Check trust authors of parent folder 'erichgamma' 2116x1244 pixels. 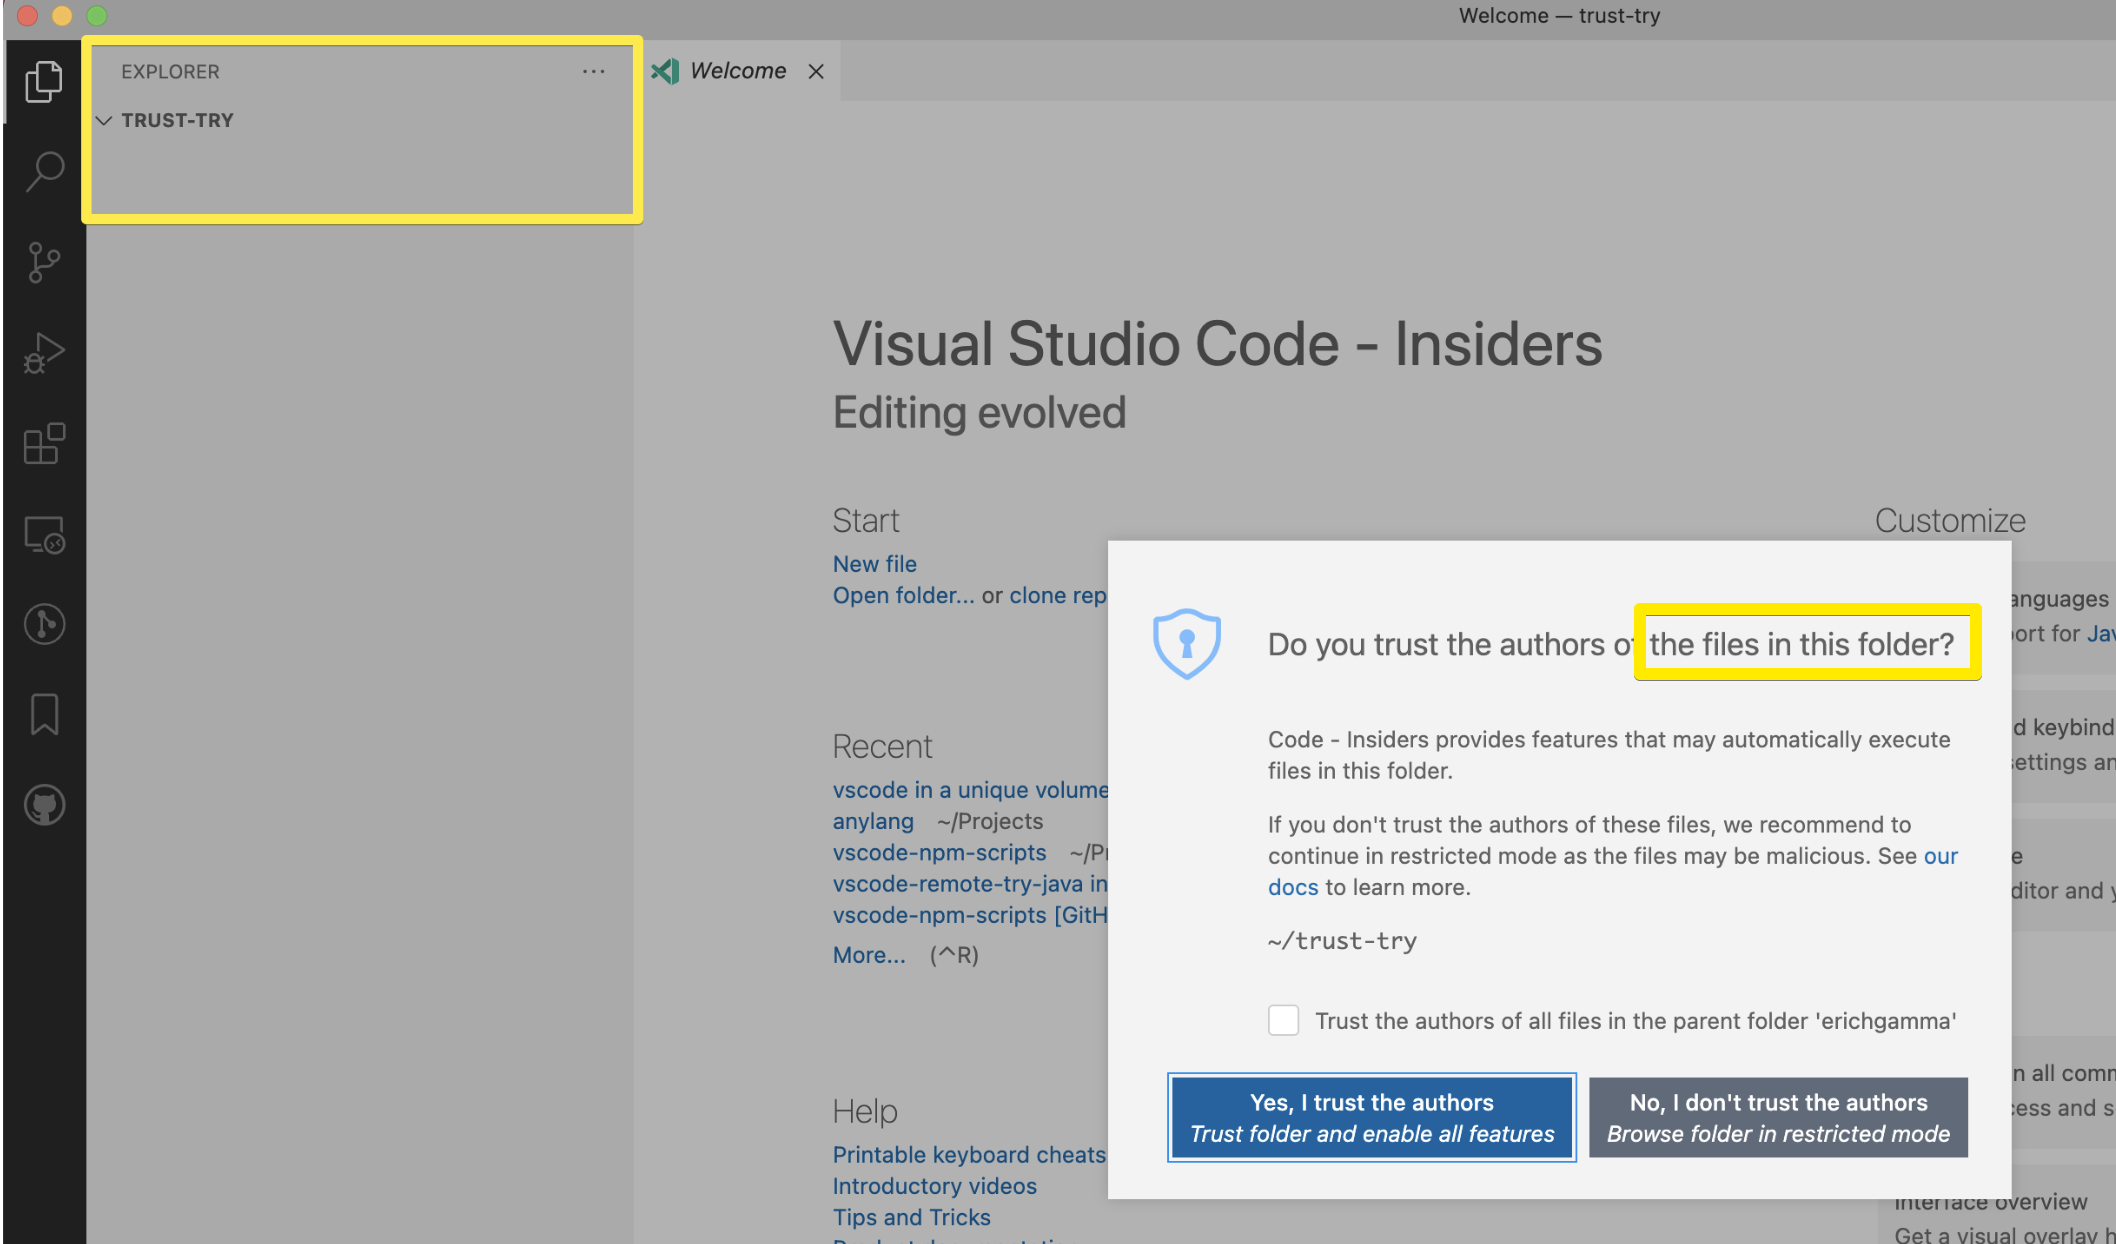point(1283,1020)
